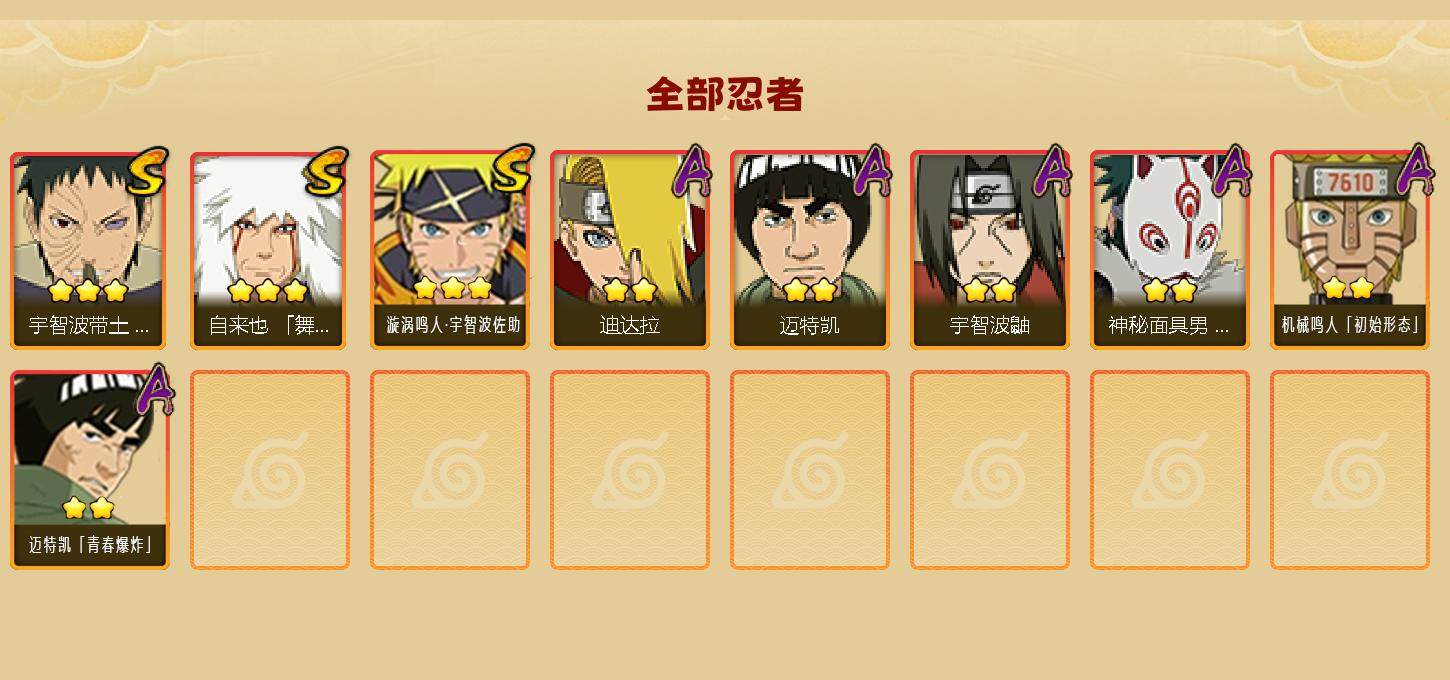Viewport: 1450px width, 680px height.
Task: Open the 机械鸣人「初始形态」 card
Action: pyautogui.click(x=1350, y=250)
